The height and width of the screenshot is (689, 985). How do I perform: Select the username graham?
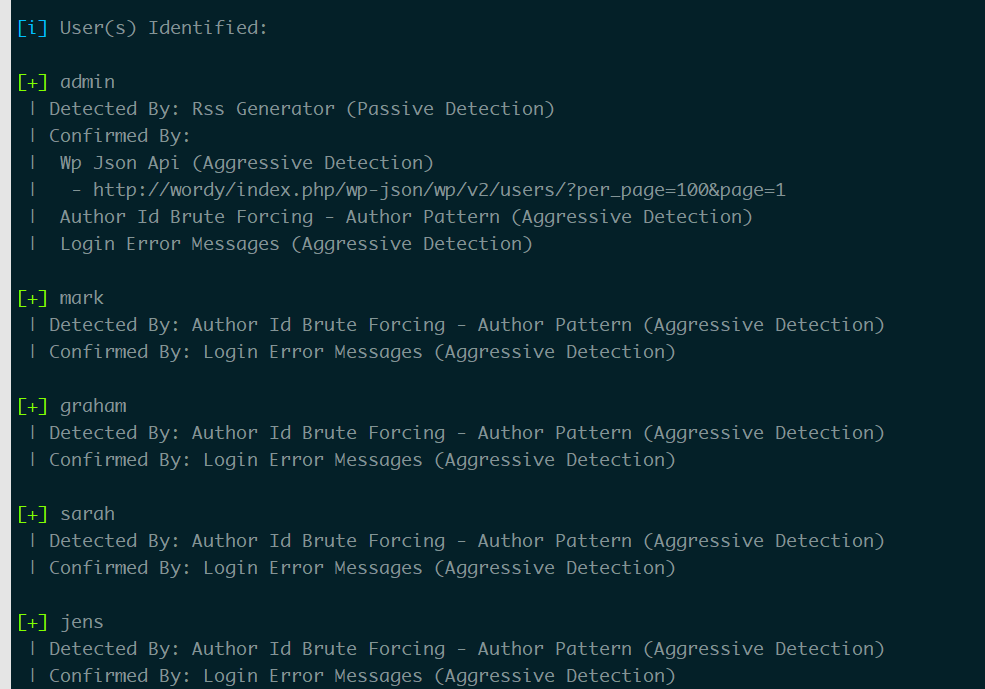point(93,407)
